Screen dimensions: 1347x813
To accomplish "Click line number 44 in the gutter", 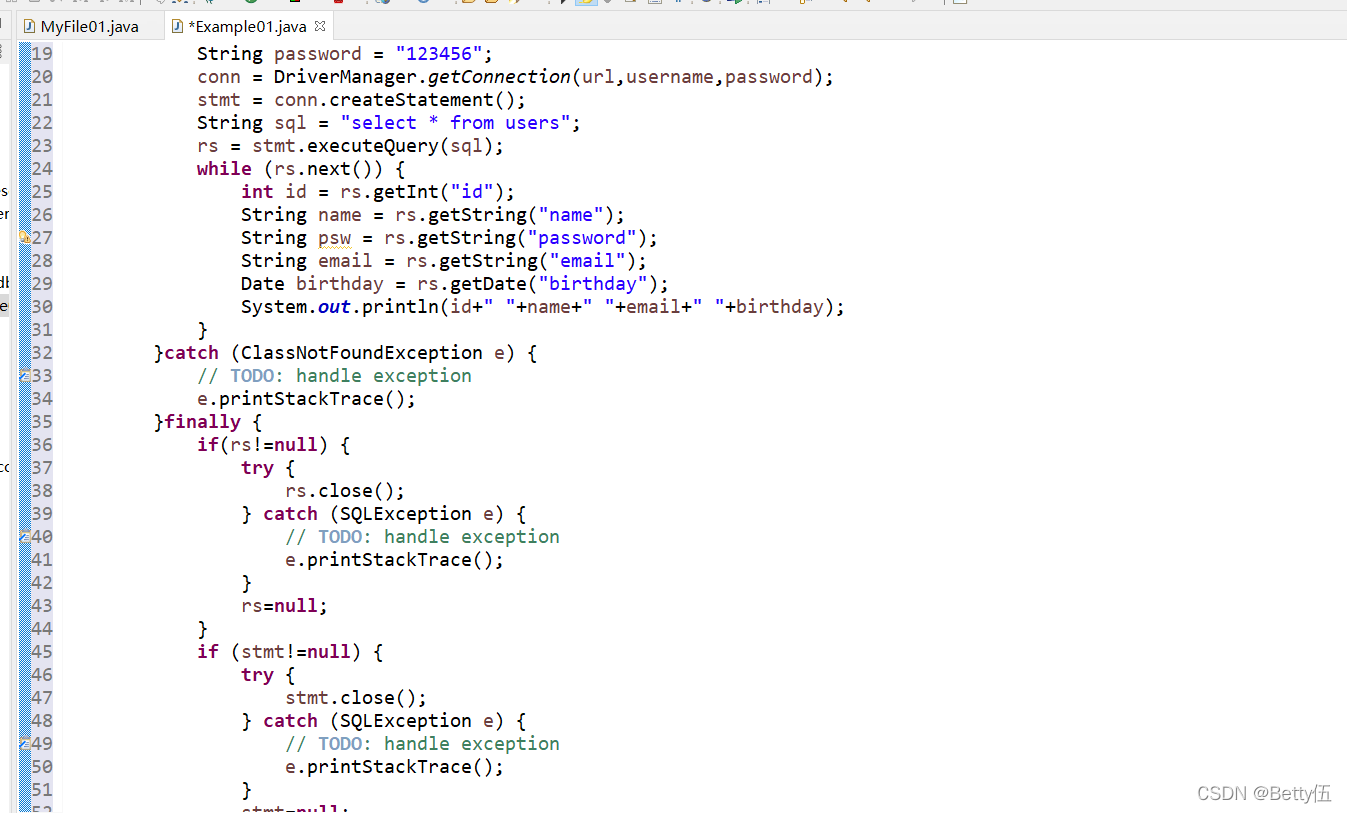I will (42, 629).
